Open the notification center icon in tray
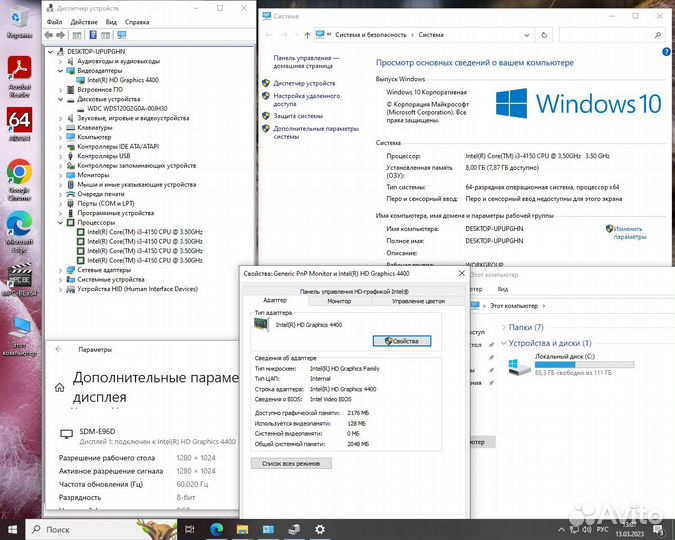This screenshot has width=675, height=540. click(x=659, y=529)
